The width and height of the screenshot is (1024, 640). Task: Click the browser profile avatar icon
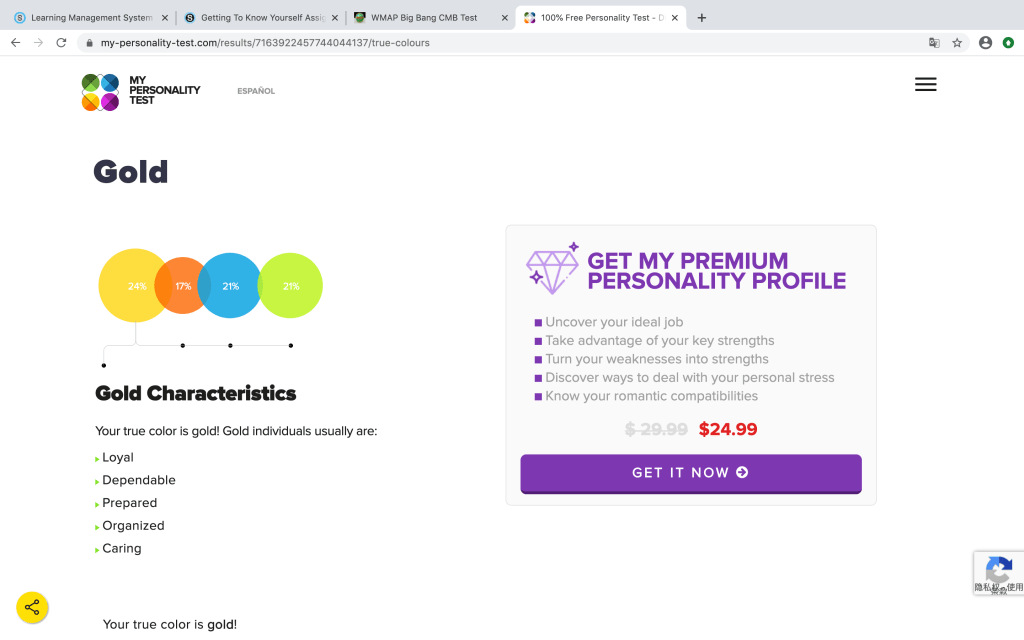pyautogui.click(x=985, y=43)
